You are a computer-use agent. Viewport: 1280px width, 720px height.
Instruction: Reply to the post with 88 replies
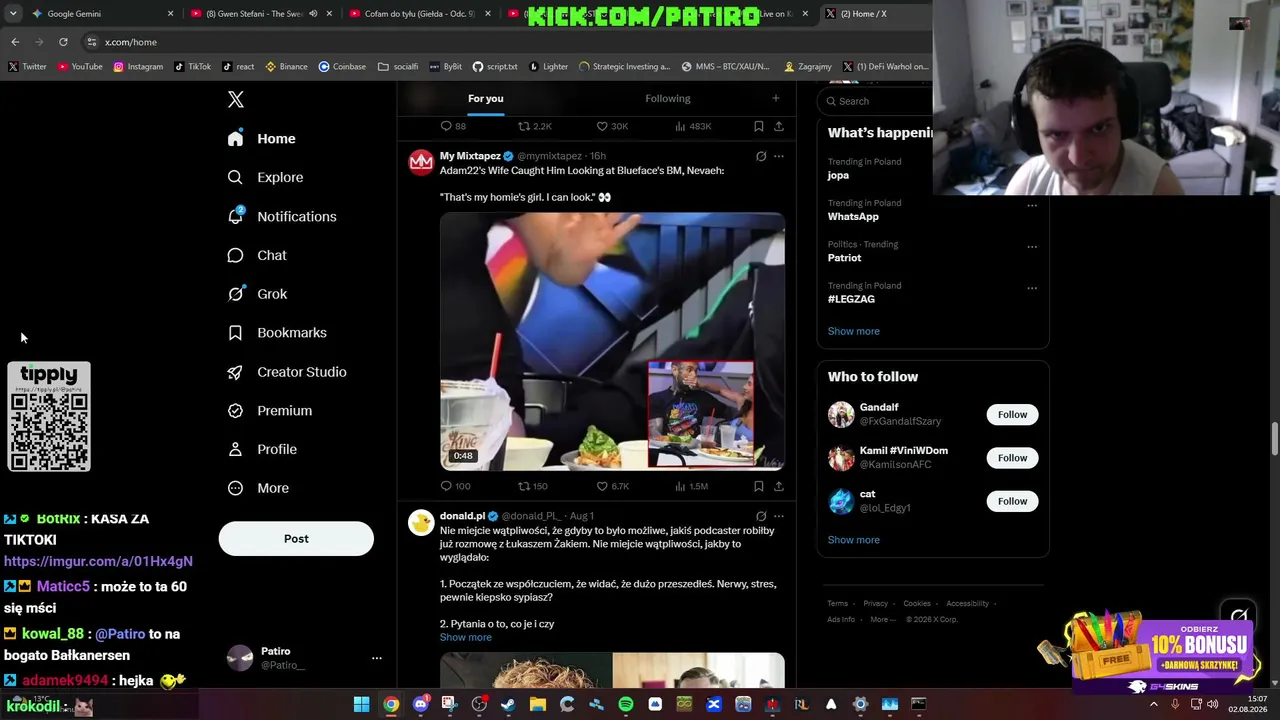(x=446, y=126)
